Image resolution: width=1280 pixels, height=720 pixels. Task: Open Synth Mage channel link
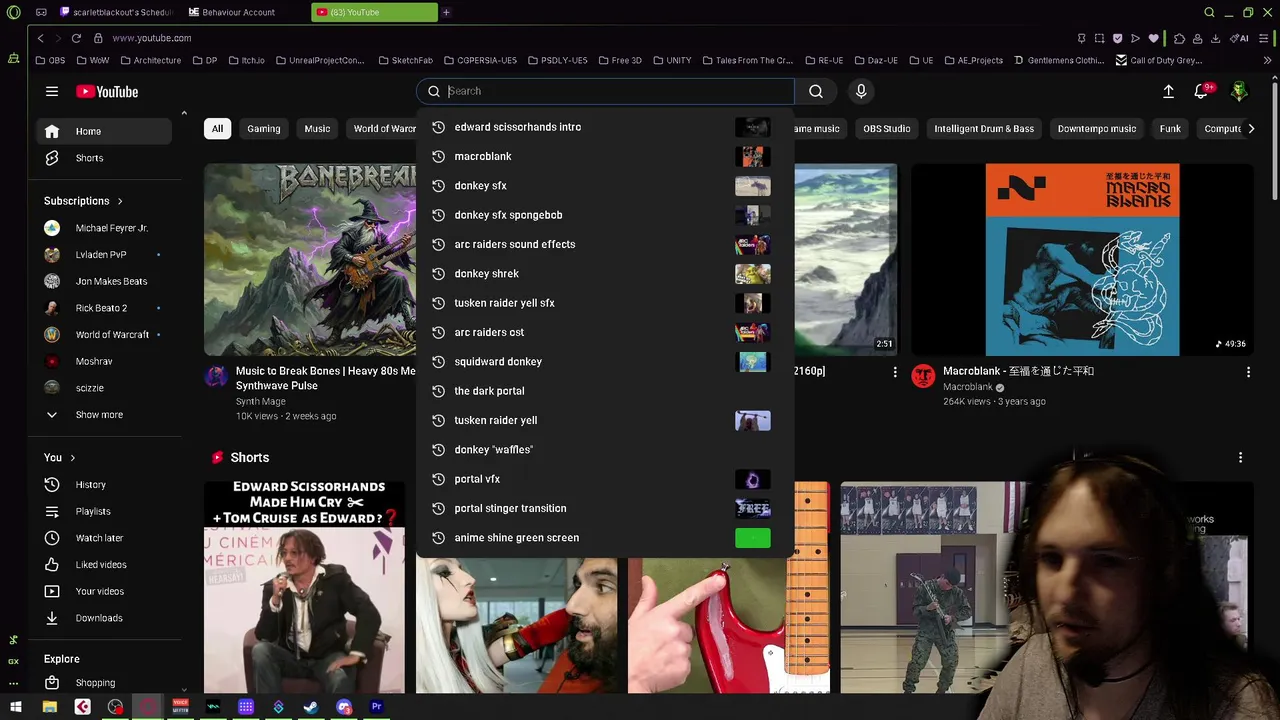[x=260, y=401]
